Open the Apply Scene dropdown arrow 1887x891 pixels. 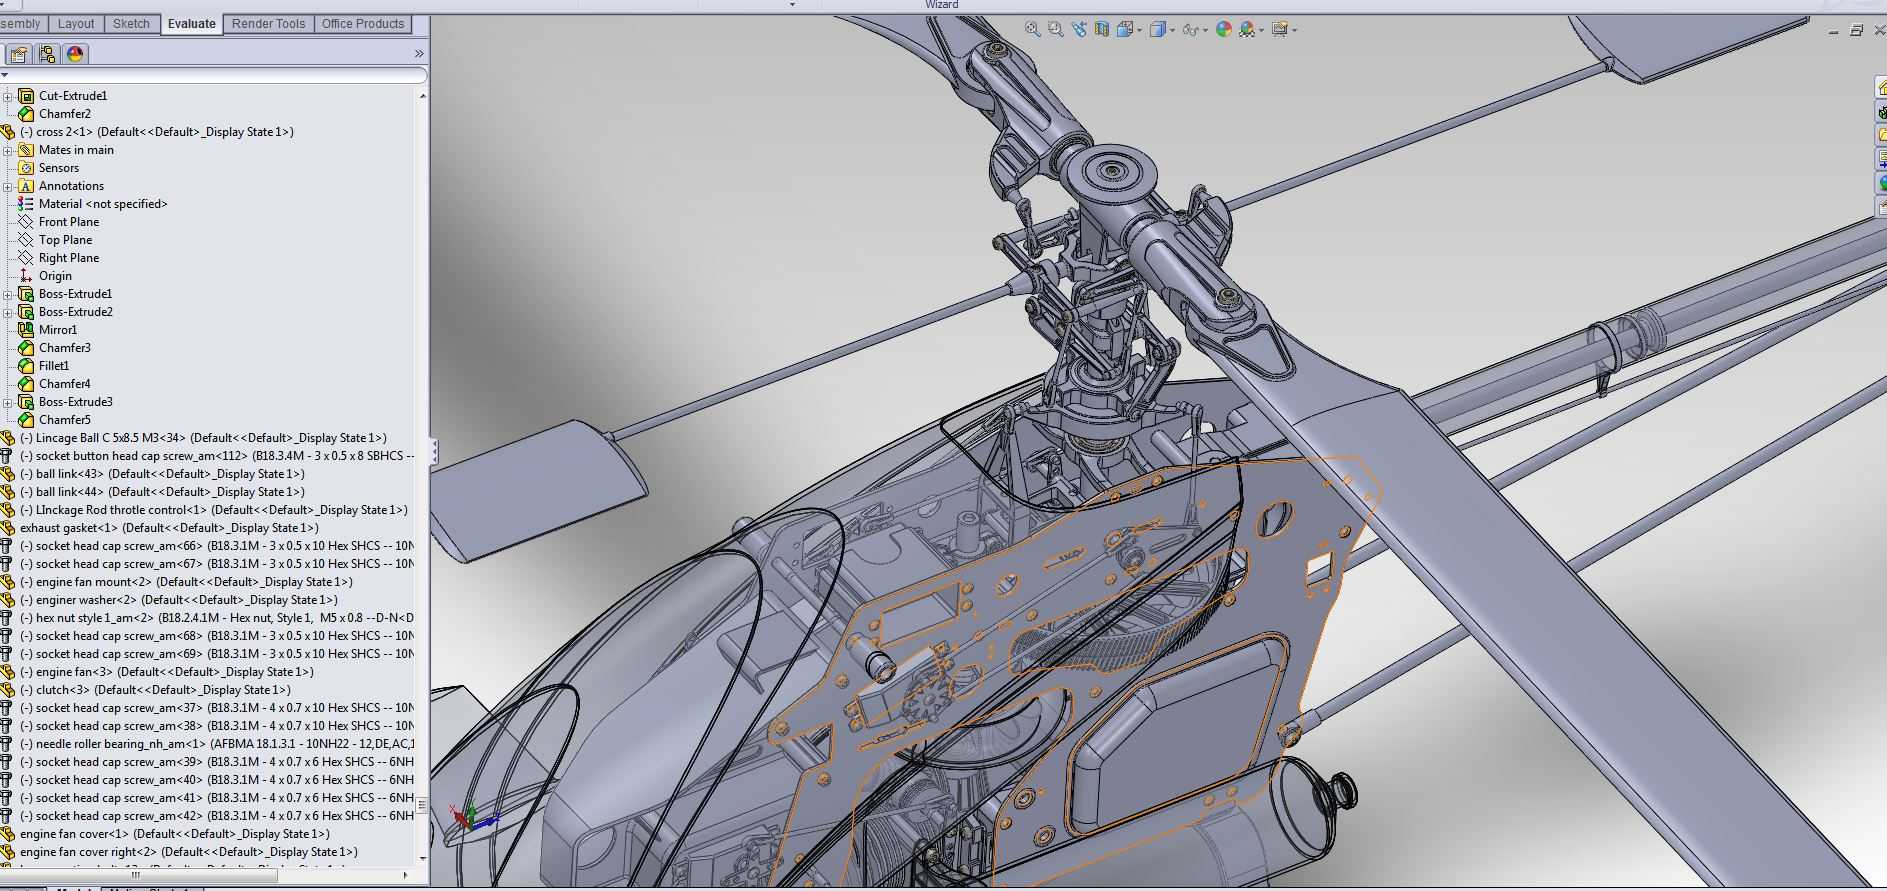click(1261, 30)
